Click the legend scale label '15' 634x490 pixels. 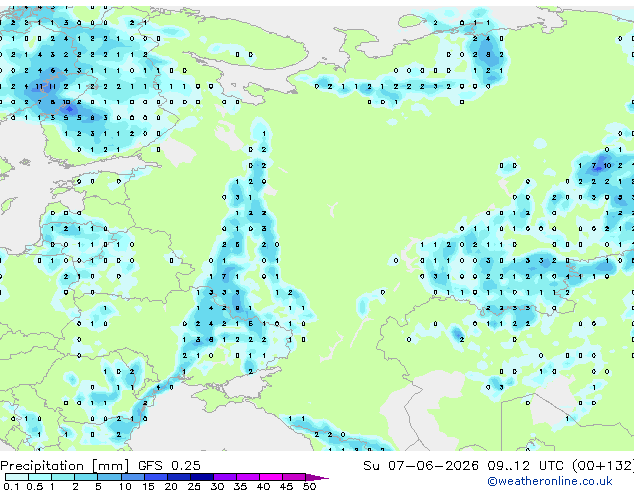click(148, 486)
